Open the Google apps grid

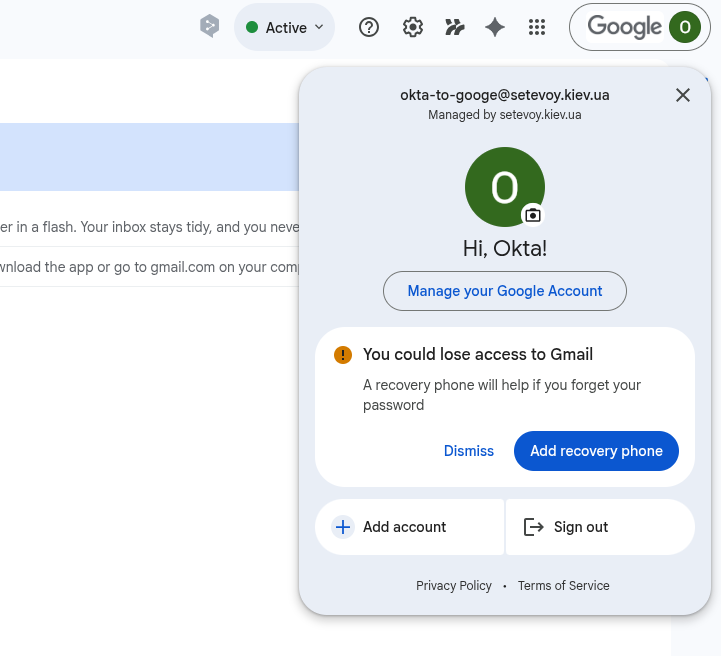(x=537, y=28)
